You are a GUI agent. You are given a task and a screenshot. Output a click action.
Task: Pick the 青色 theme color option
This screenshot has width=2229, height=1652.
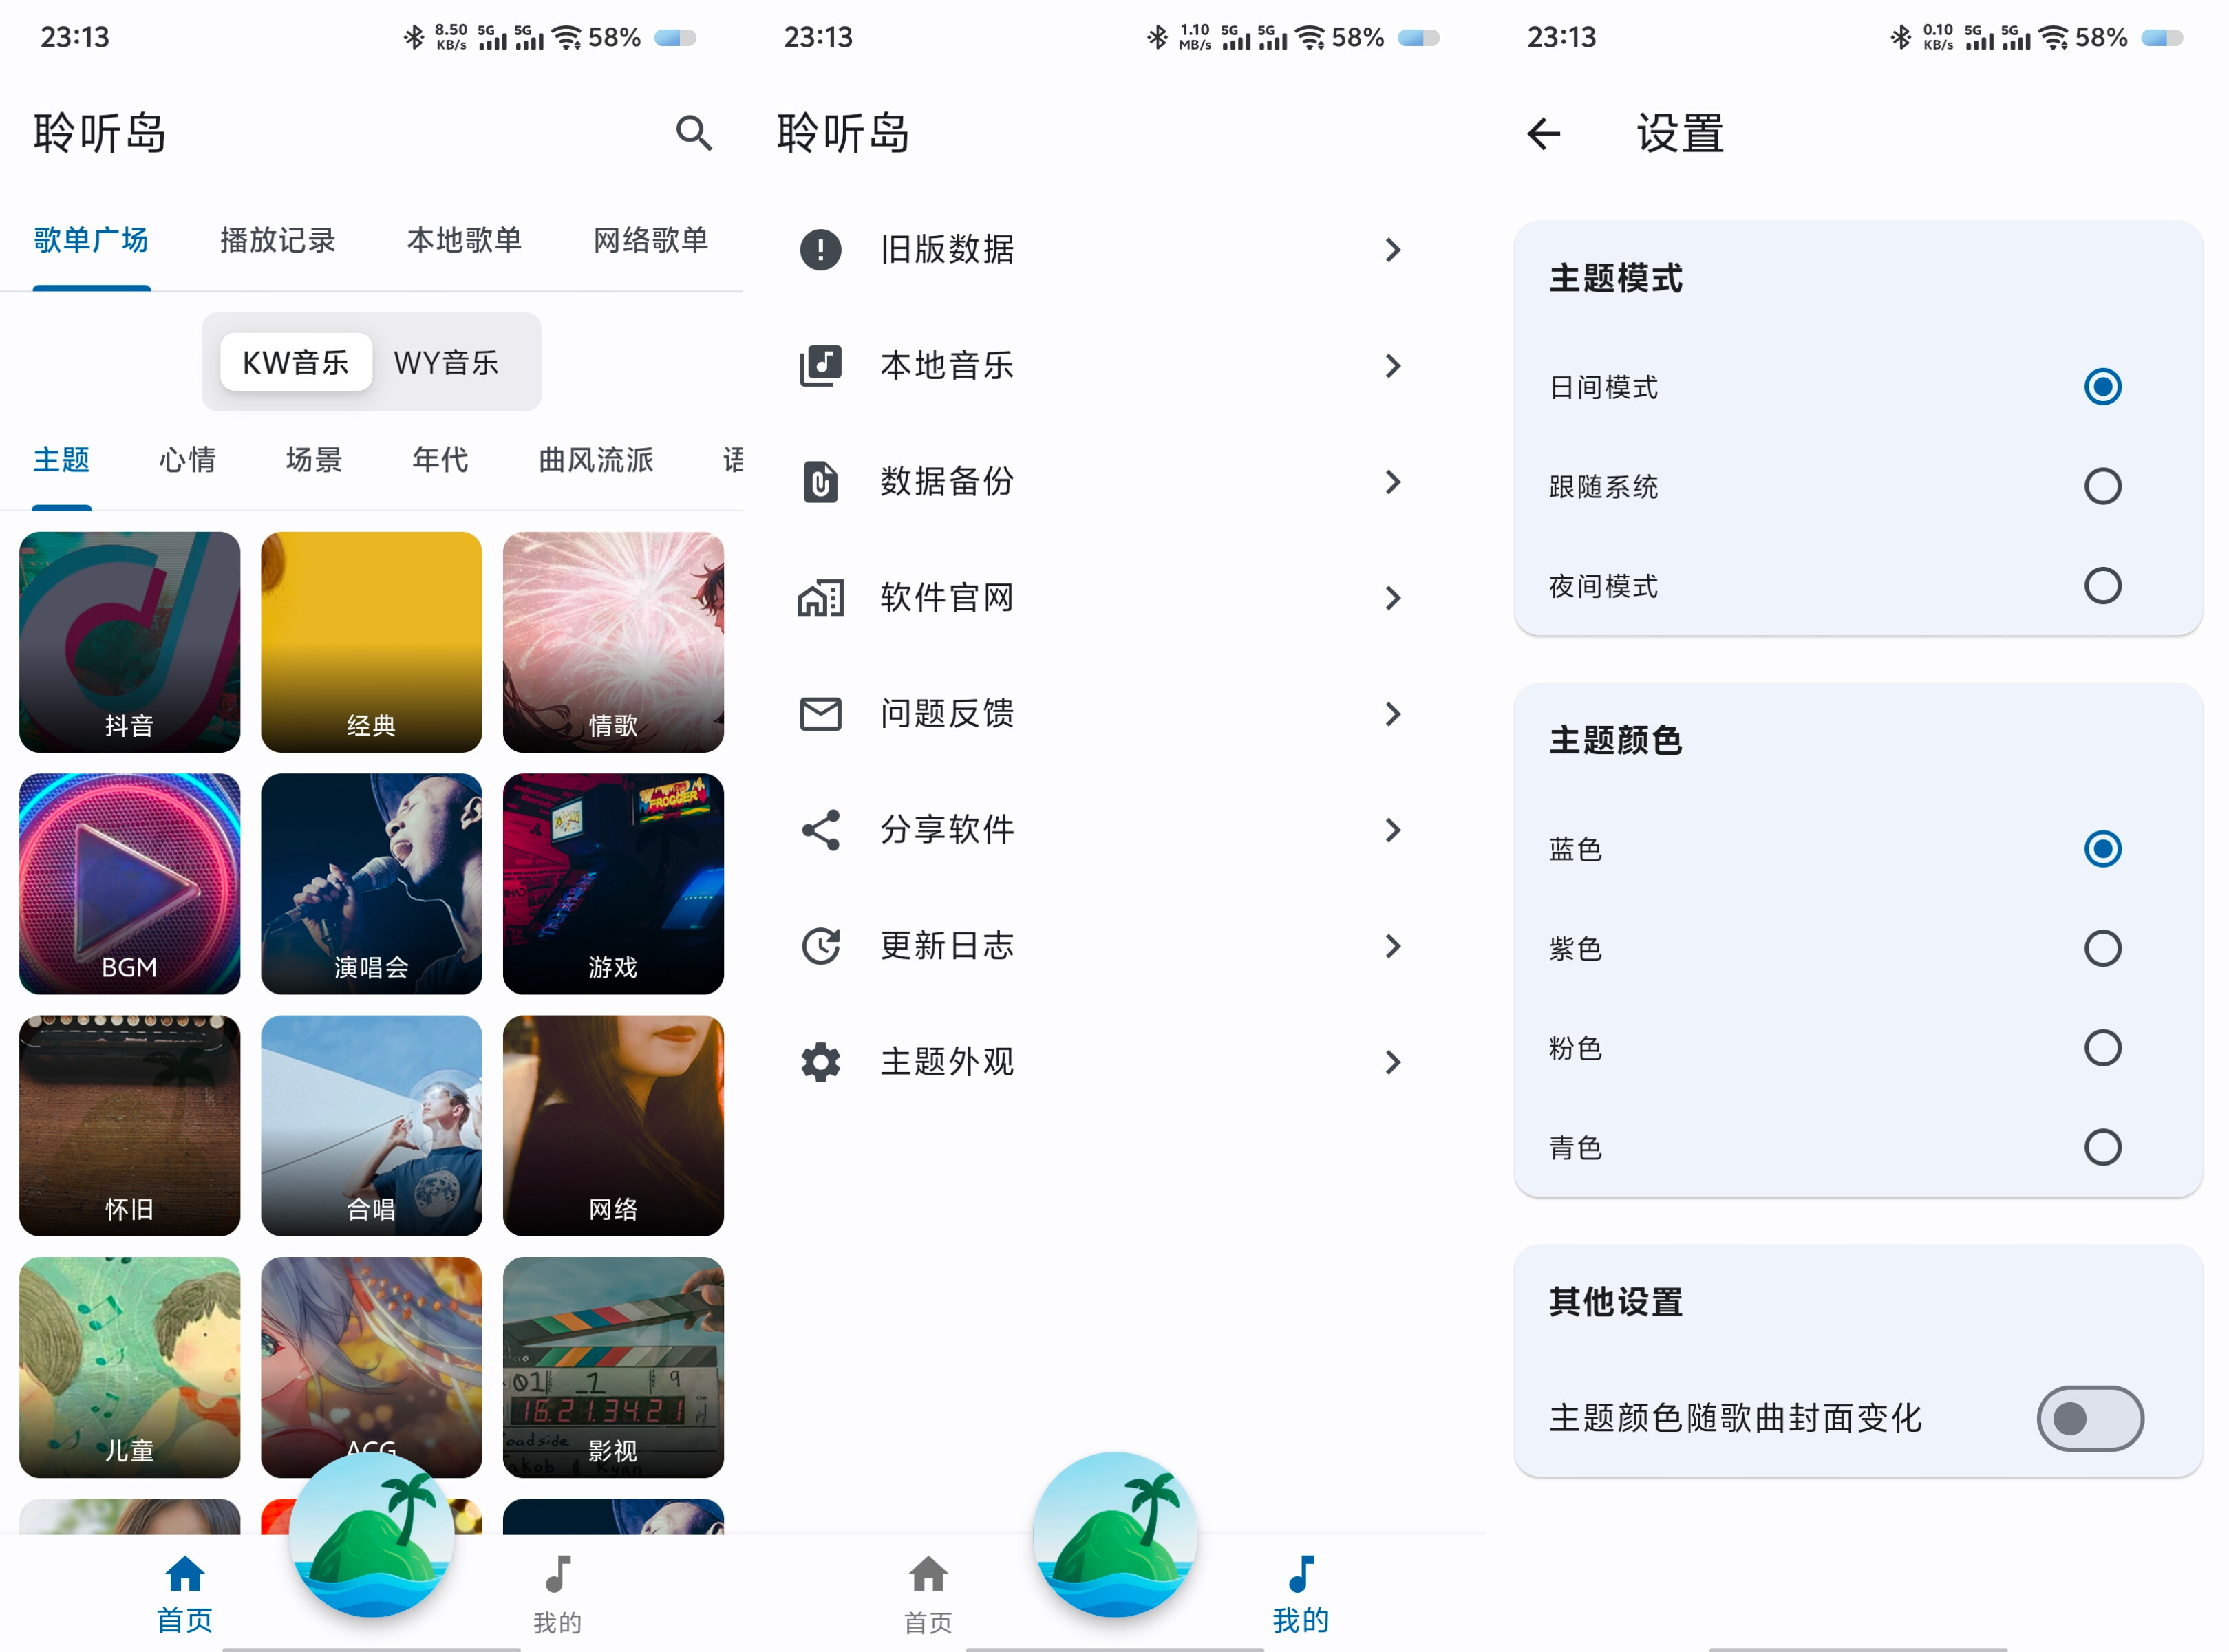click(x=2104, y=1148)
